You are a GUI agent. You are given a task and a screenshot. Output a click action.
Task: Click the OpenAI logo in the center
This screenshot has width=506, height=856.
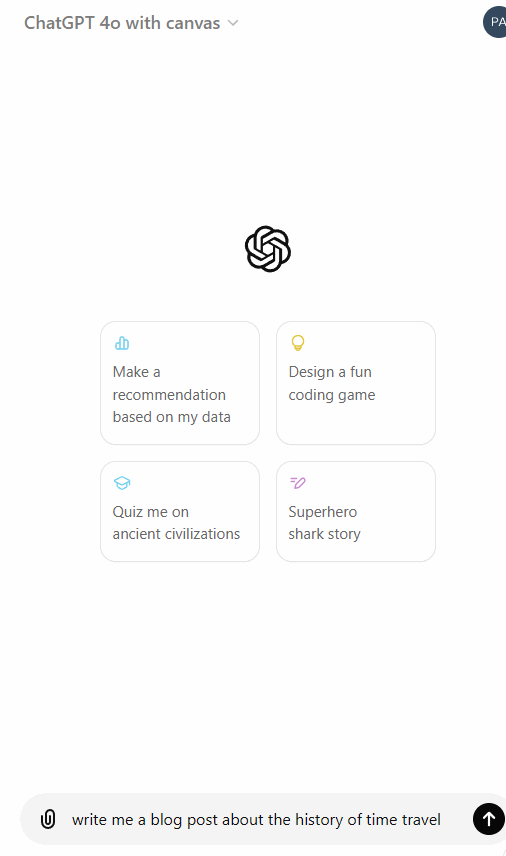267,248
